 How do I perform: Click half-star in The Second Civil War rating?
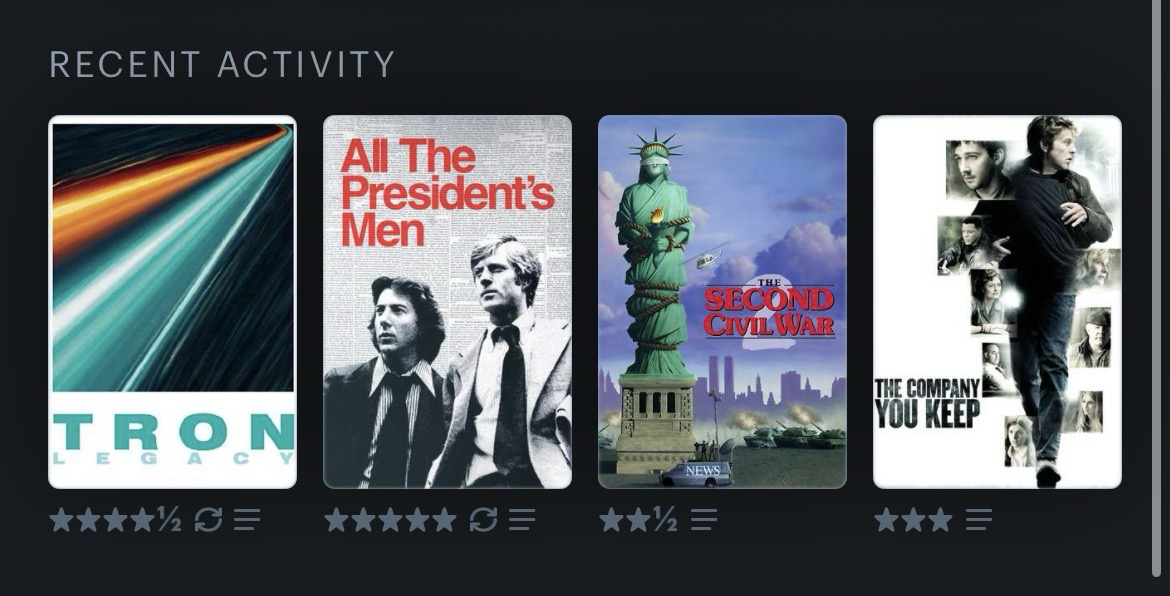pyautogui.click(x=666, y=520)
